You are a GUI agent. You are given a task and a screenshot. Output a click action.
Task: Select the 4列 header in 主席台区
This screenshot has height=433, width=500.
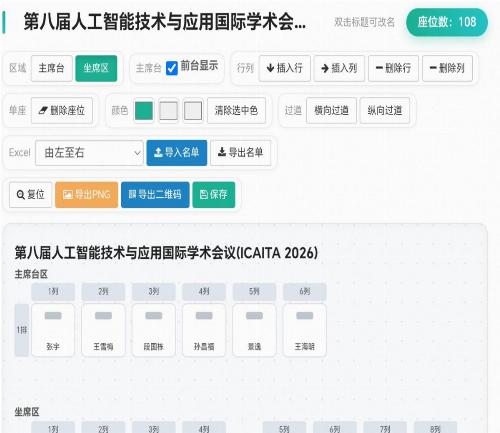coord(204,292)
